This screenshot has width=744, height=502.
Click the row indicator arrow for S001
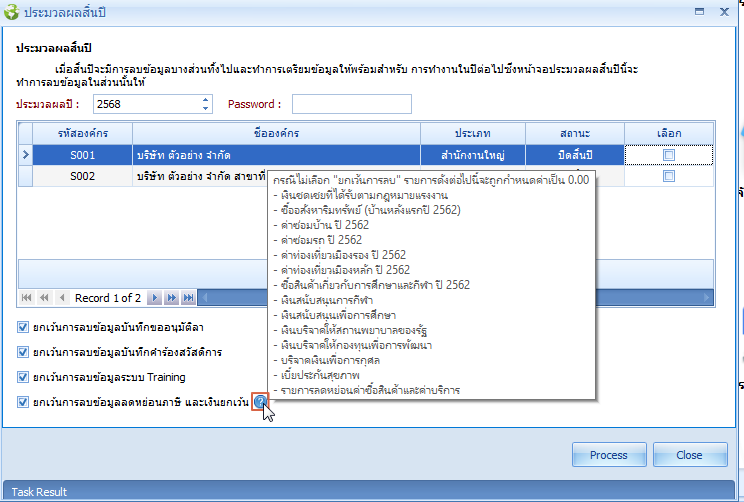point(25,155)
